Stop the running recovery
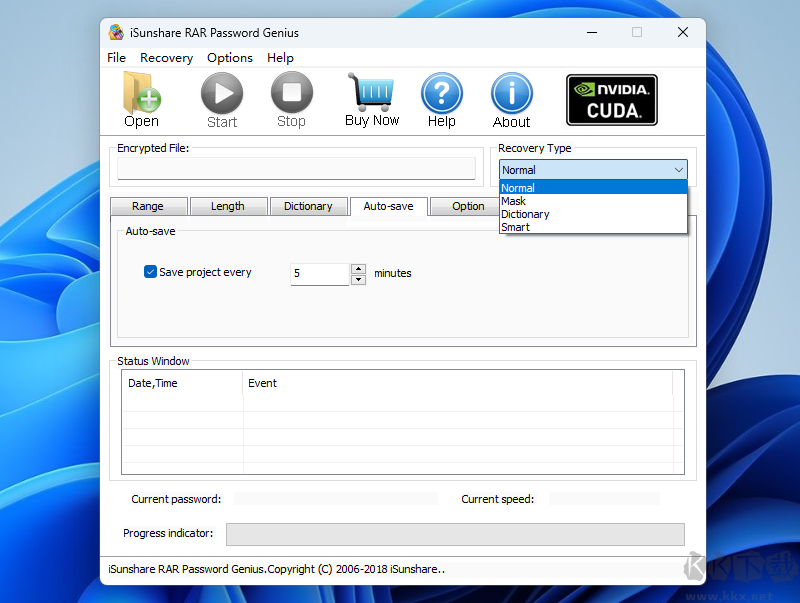The image size is (800, 603). [291, 97]
